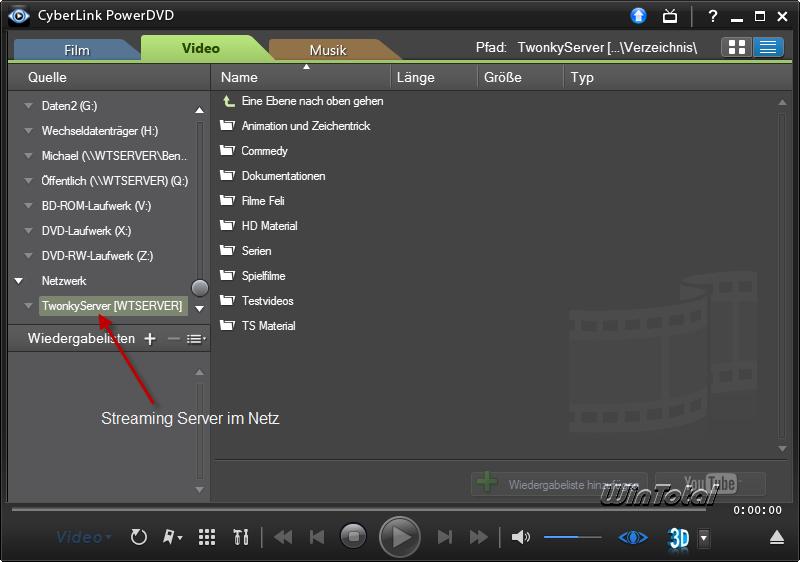The width and height of the screenshot is (800, 562).
Task: Skip to next track
Action: point(444,537)
